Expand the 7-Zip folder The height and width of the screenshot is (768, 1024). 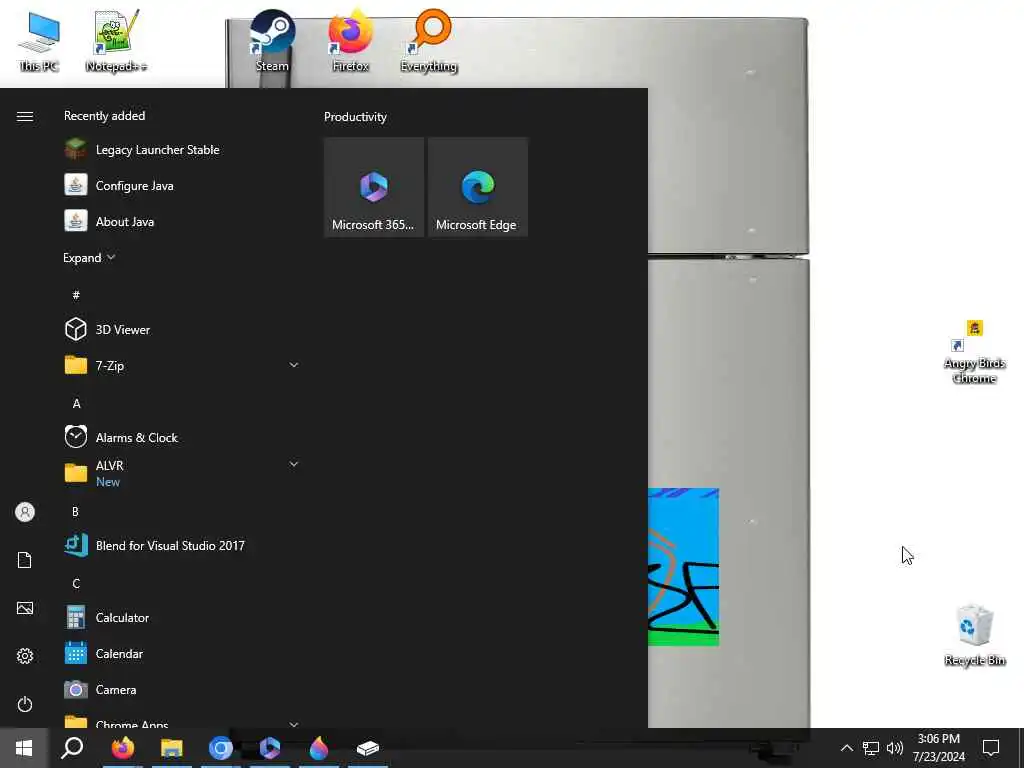(294, 365)
